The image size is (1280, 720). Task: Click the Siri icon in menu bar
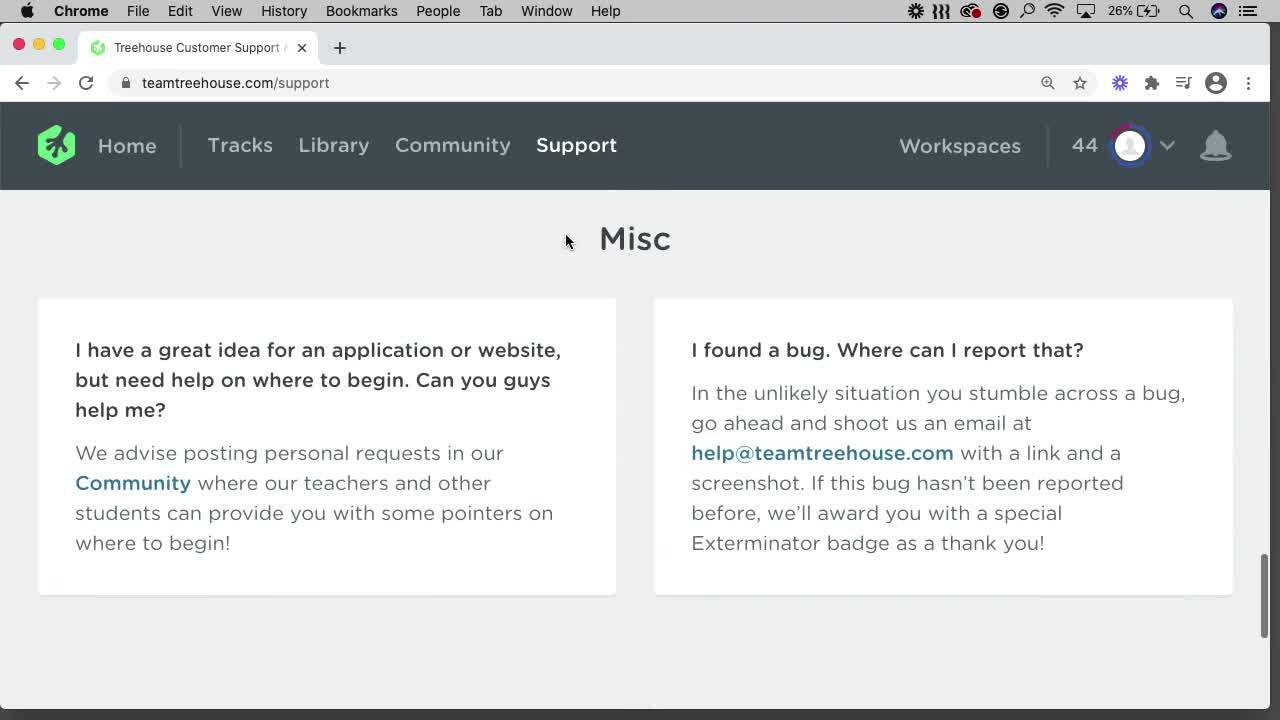[1219, 11]
